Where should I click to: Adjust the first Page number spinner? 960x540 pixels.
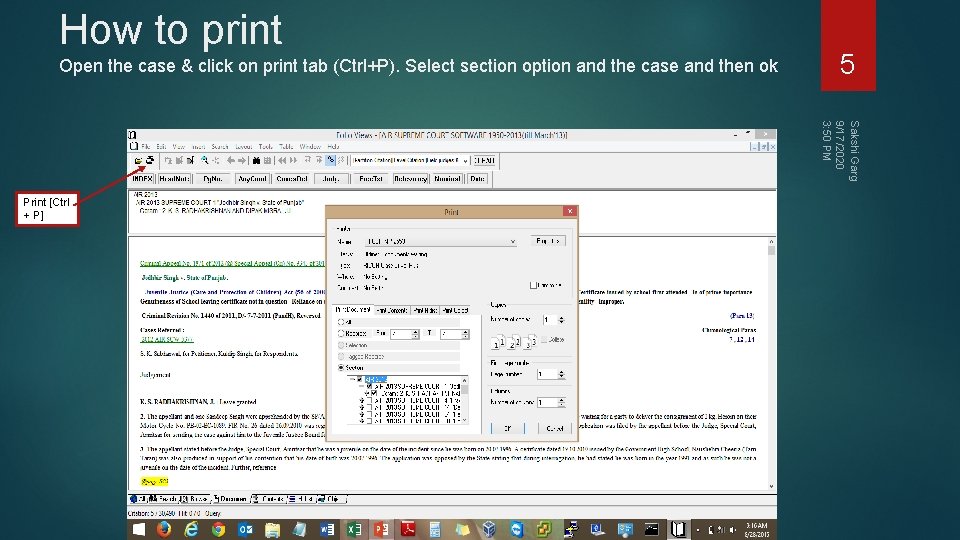coord(561,374)
